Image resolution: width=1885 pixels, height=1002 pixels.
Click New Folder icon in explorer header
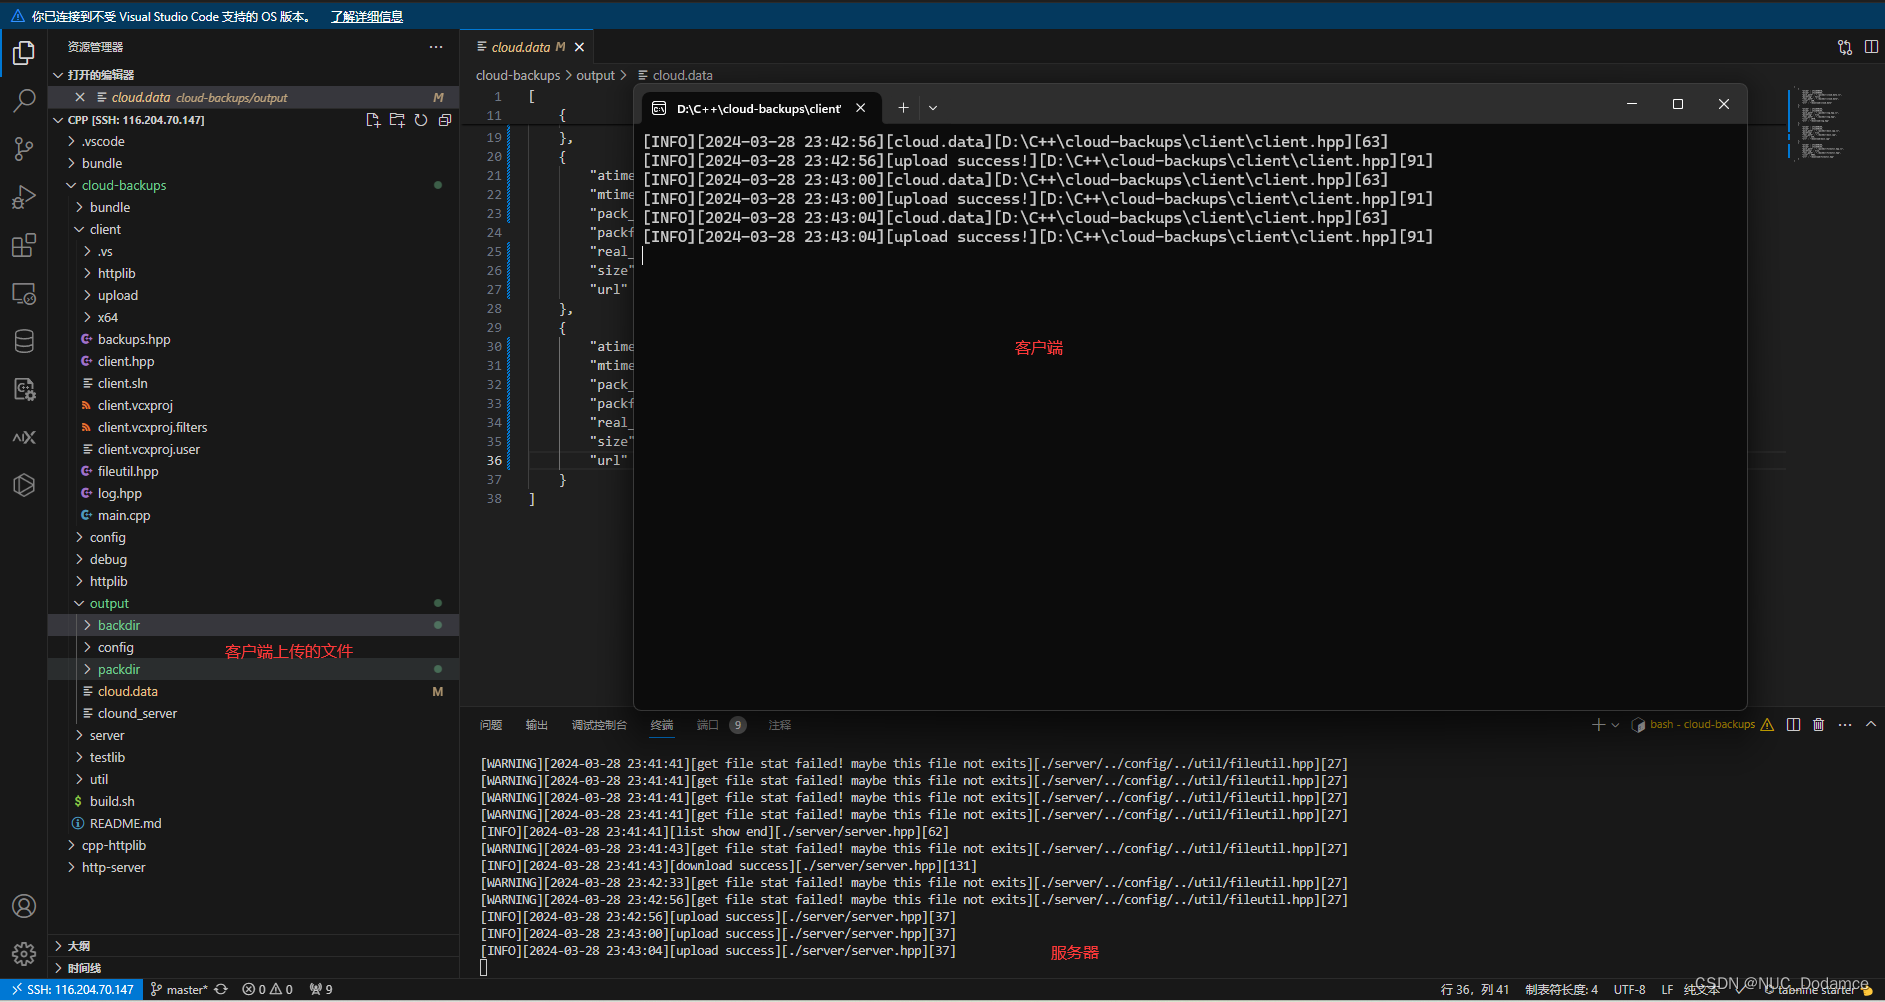coord(397,120)
